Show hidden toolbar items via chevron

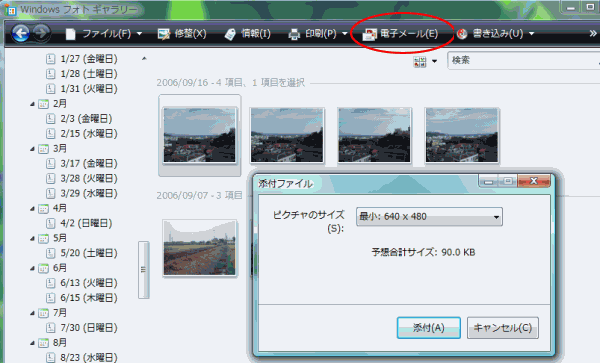coord(593,34)
